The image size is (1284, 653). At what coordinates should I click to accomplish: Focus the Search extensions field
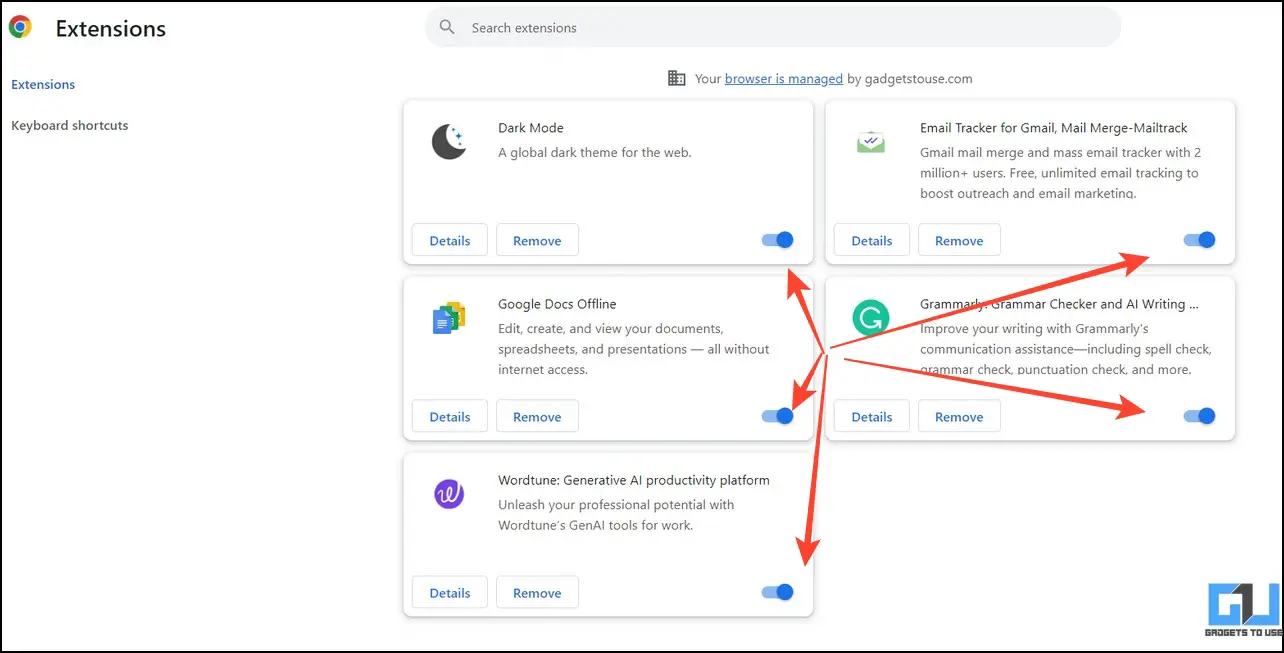[x=773, y=28]
